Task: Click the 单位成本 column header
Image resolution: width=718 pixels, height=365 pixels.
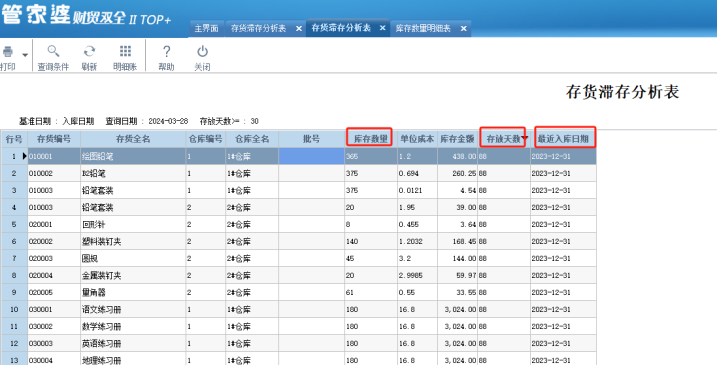Action: [417, 139]
